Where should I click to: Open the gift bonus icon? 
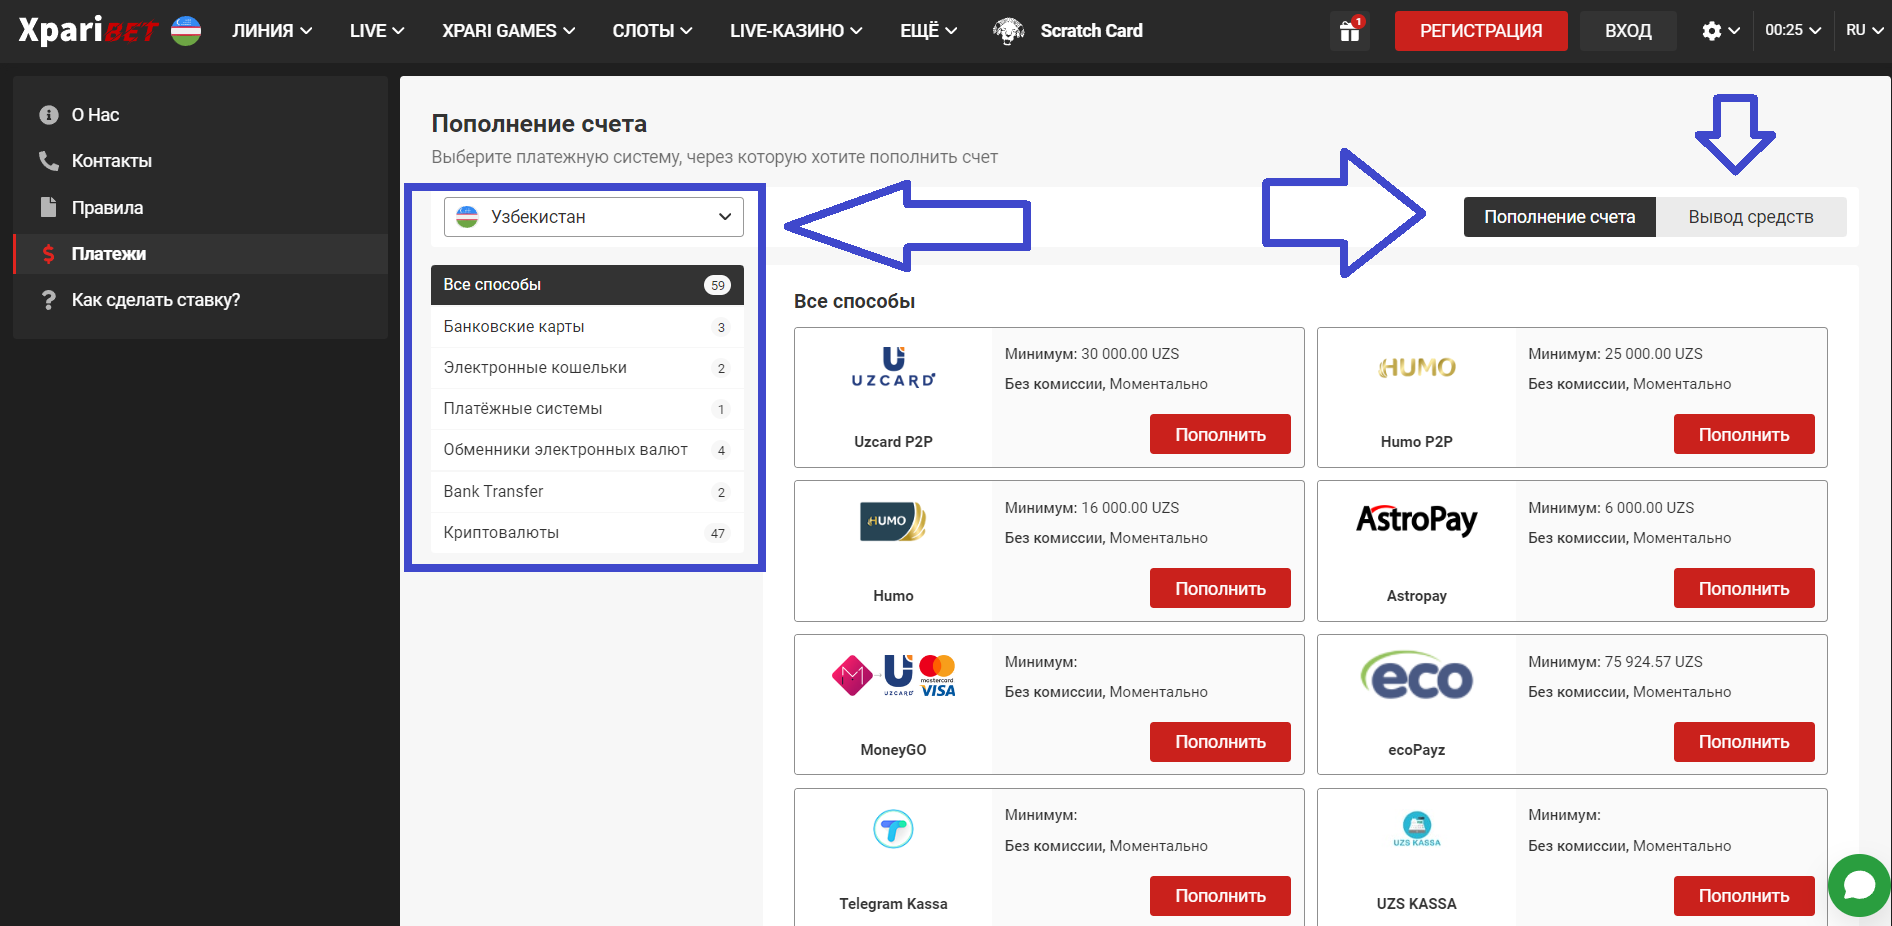tap(1350, 30)
